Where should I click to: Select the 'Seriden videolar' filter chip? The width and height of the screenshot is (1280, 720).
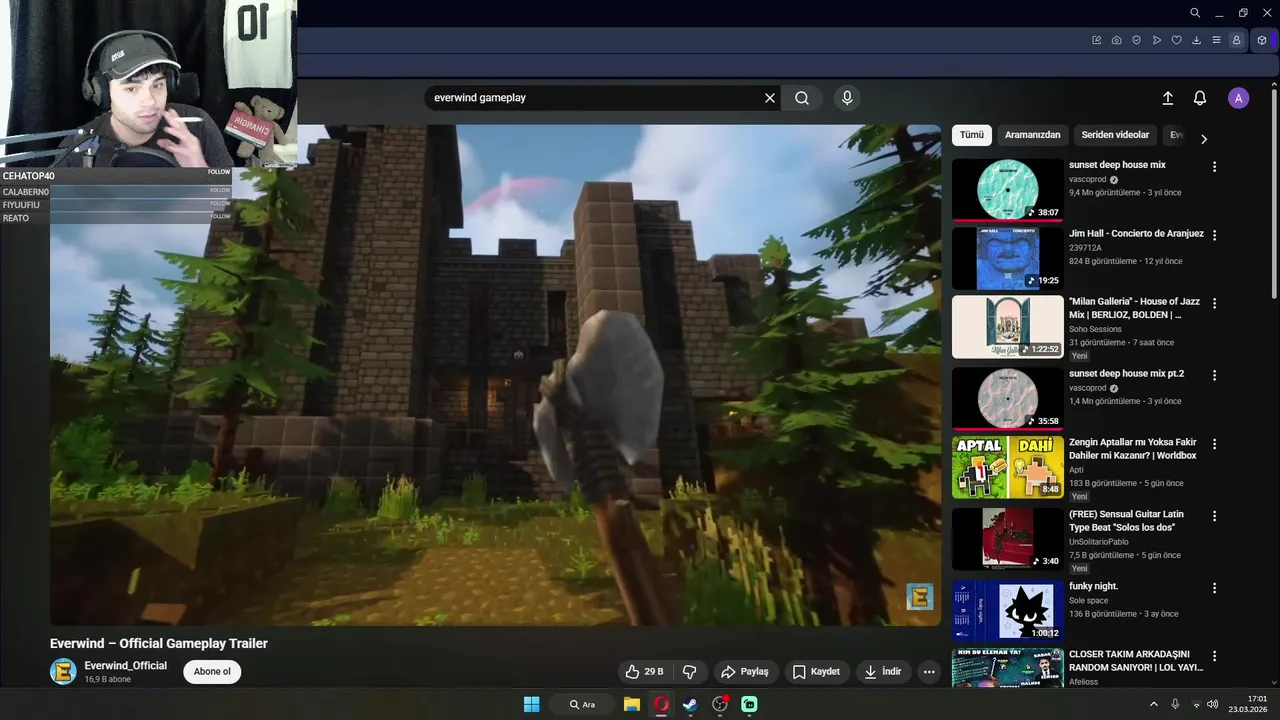[1115, 135]
